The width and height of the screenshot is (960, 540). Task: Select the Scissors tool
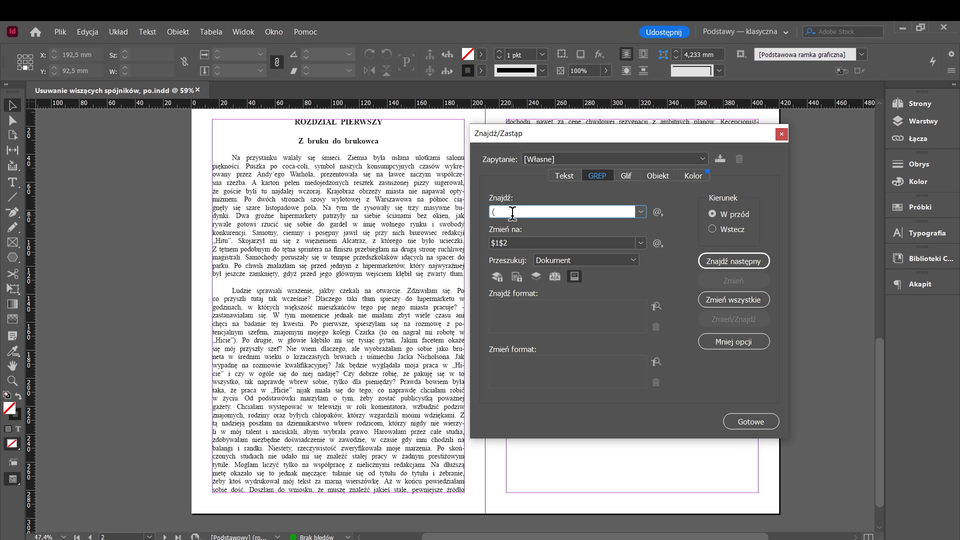12,273
